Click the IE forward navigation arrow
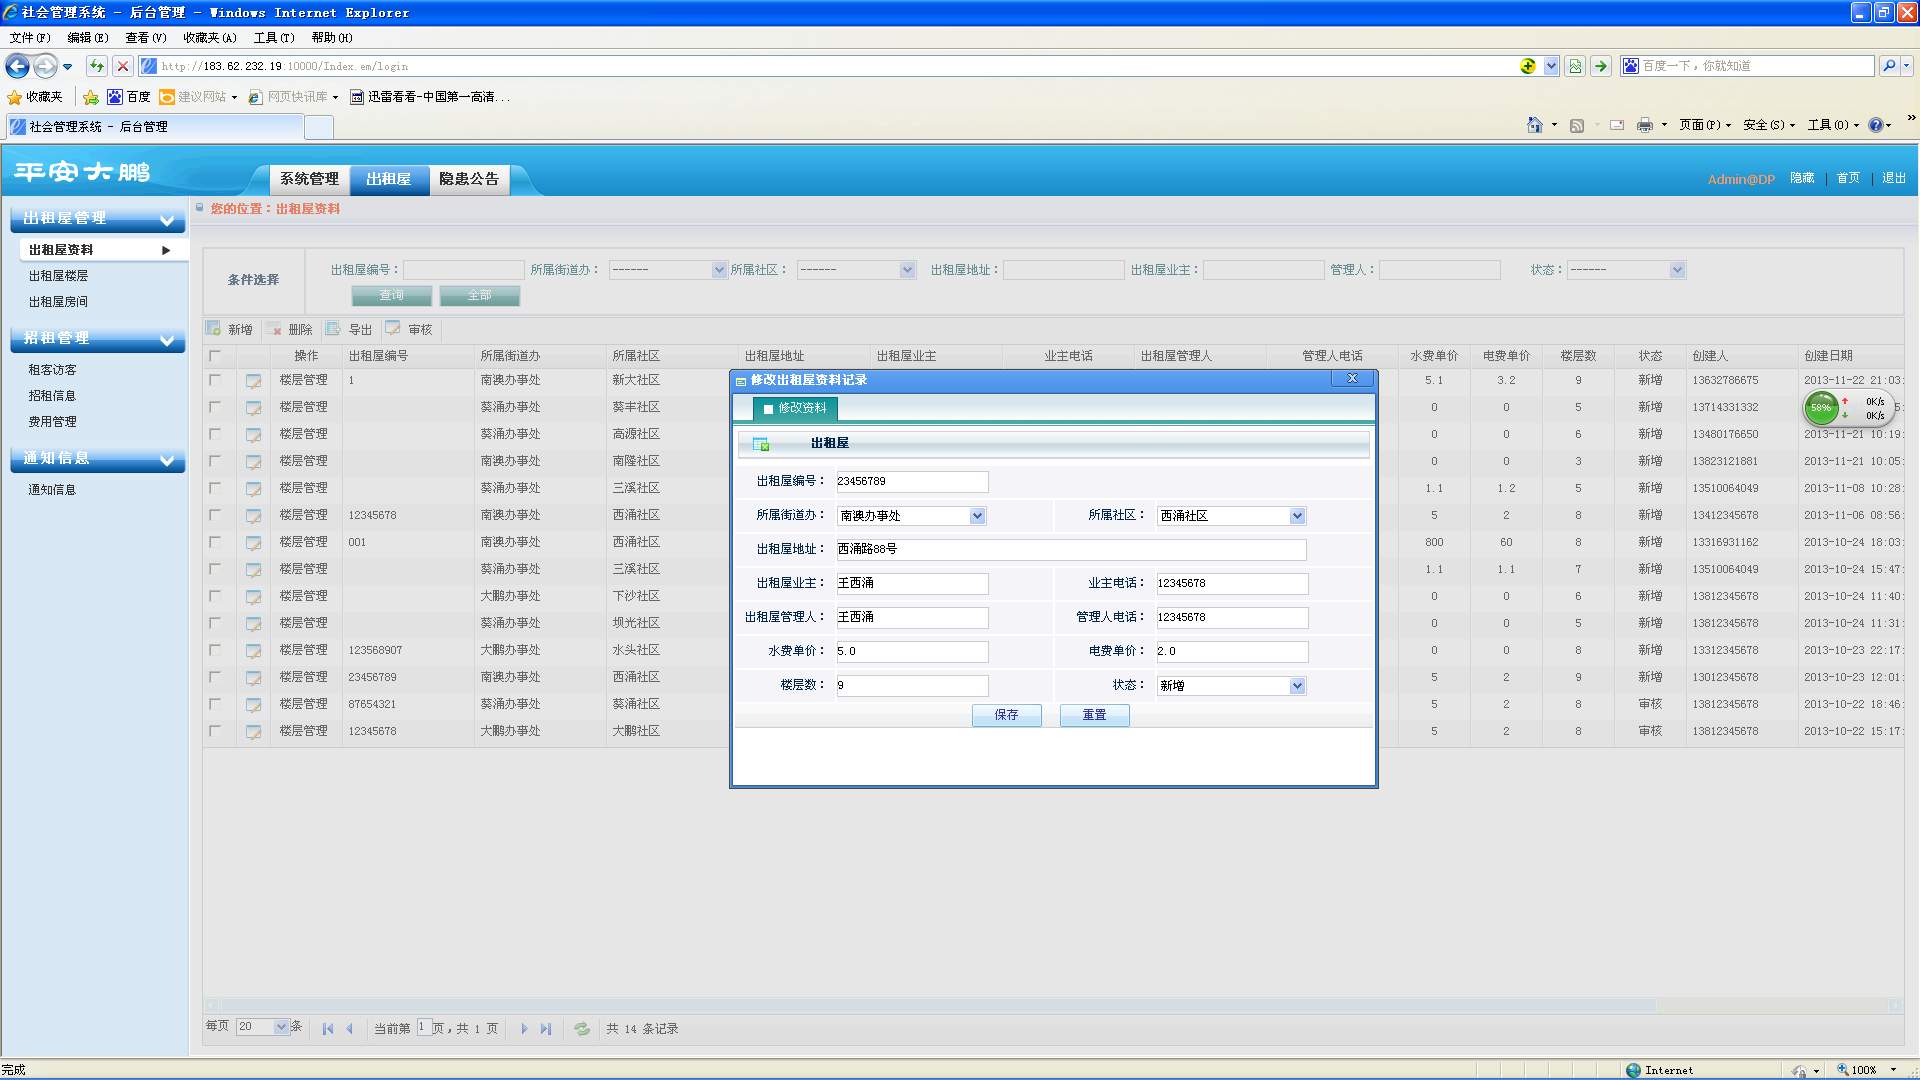Viewport: 1920px width, 1080px height. 45,66
